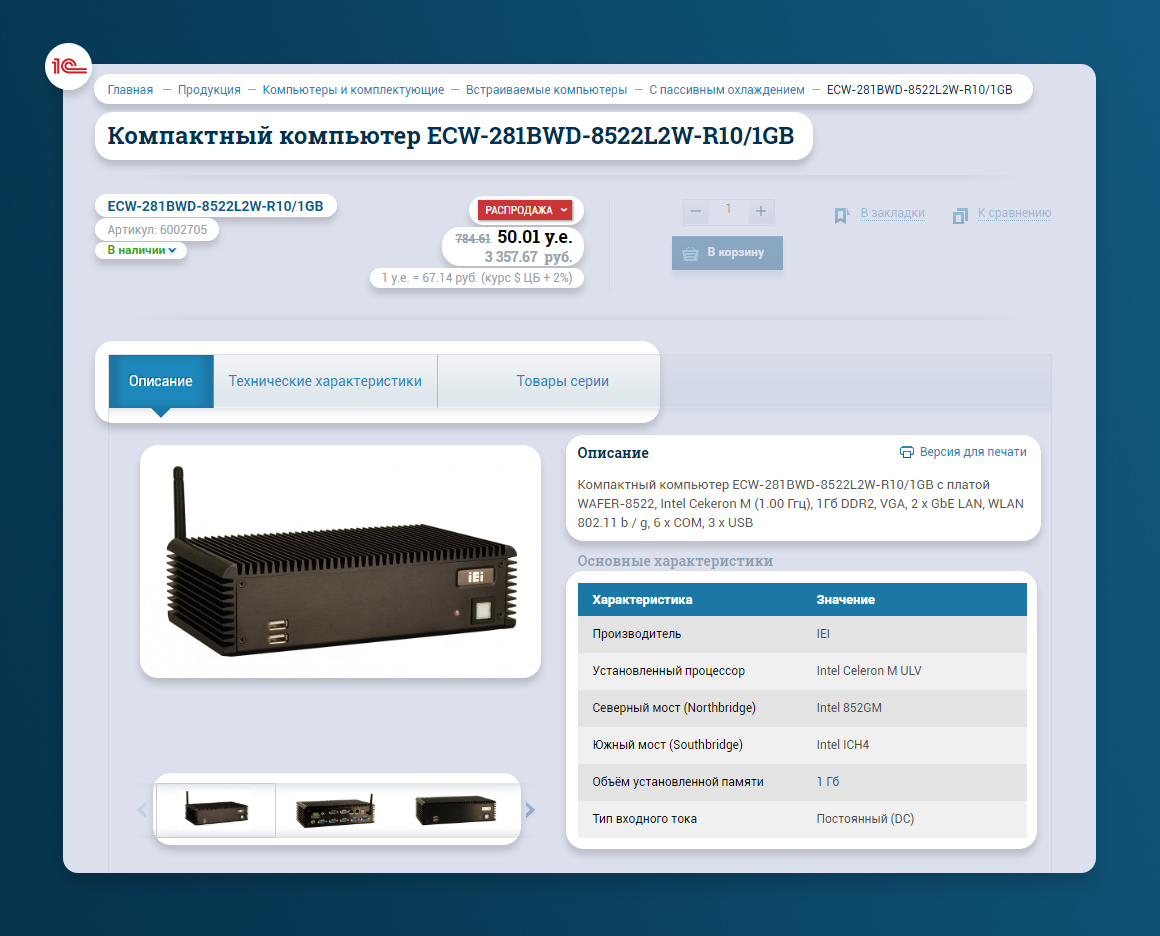
Task: Click the Значение column header
Action: tap(846, 600)
